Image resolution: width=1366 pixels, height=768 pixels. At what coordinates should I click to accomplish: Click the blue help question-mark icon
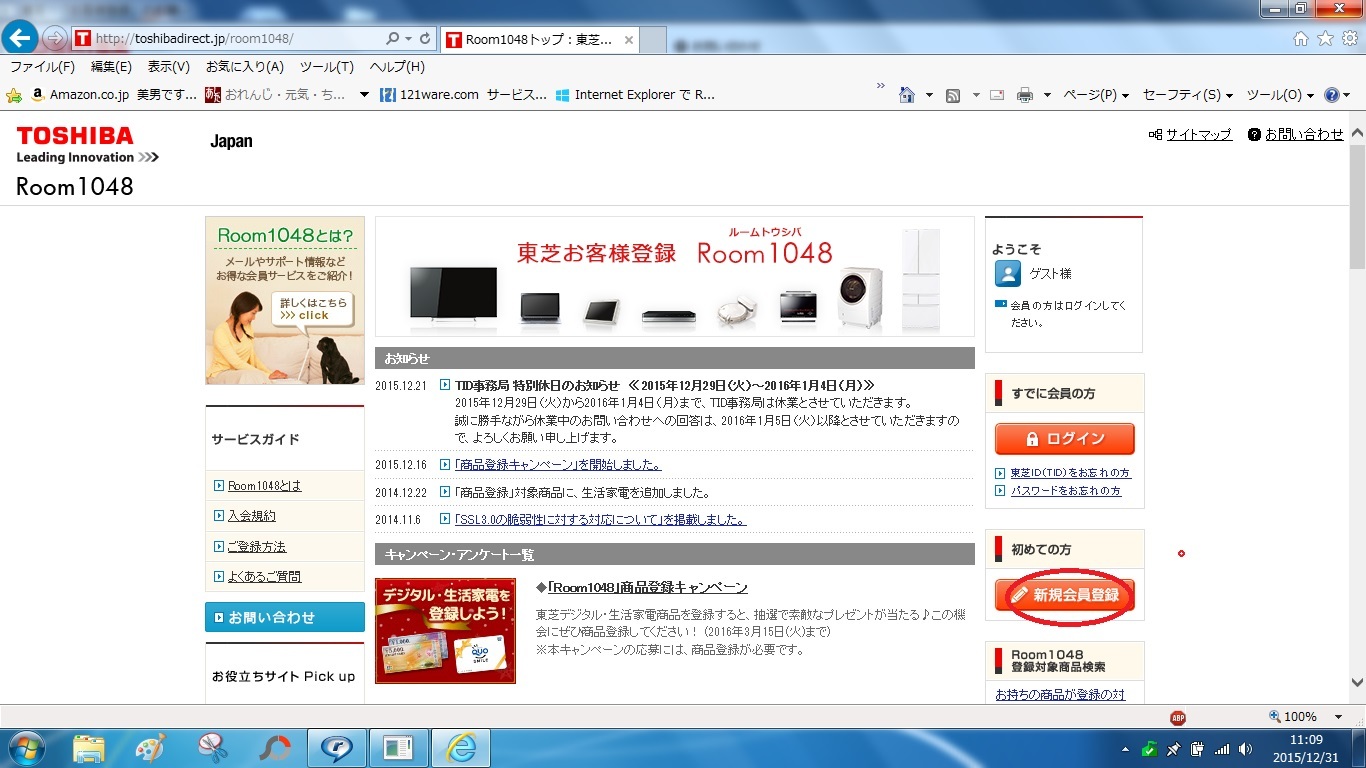coord(1331,95)
